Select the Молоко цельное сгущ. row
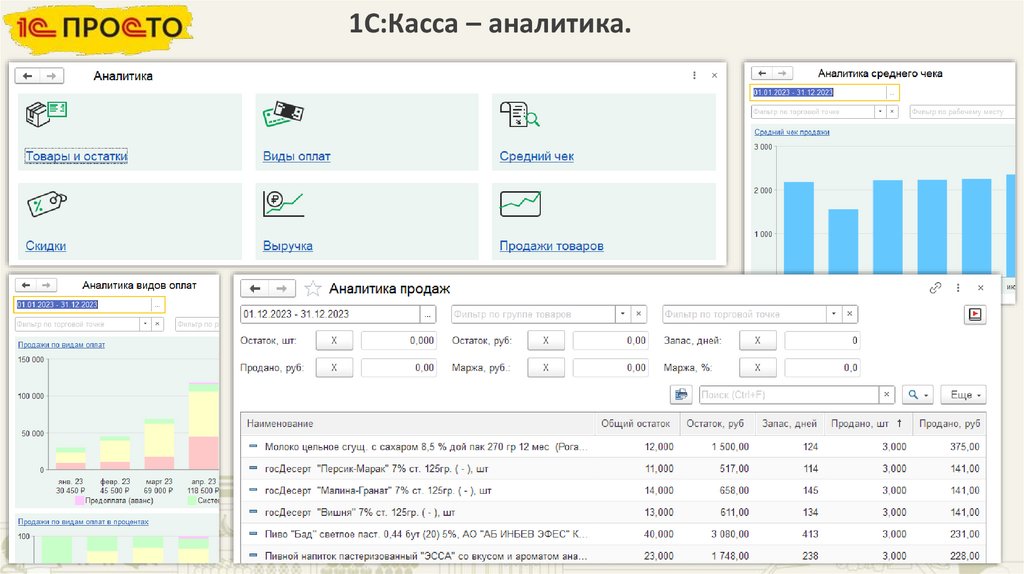1024x574 pixels. click(x=613, y=447)
